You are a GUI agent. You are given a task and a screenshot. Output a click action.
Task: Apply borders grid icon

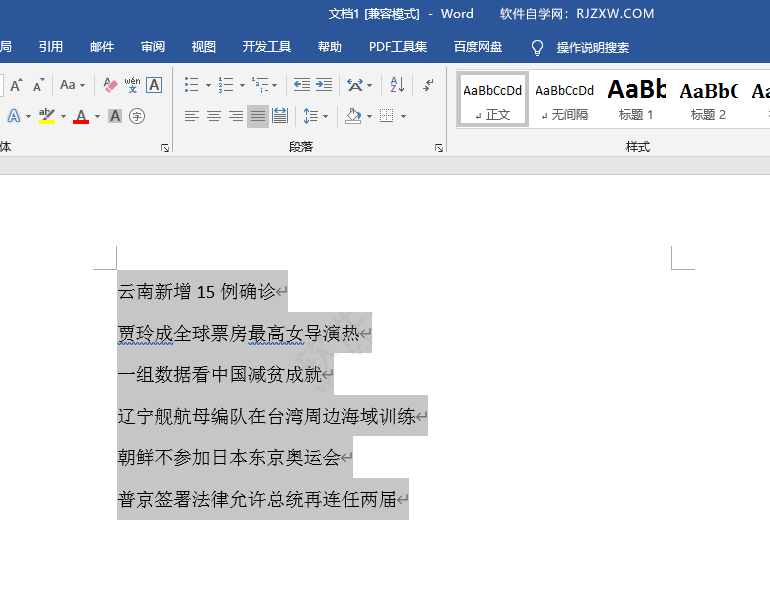387,116
